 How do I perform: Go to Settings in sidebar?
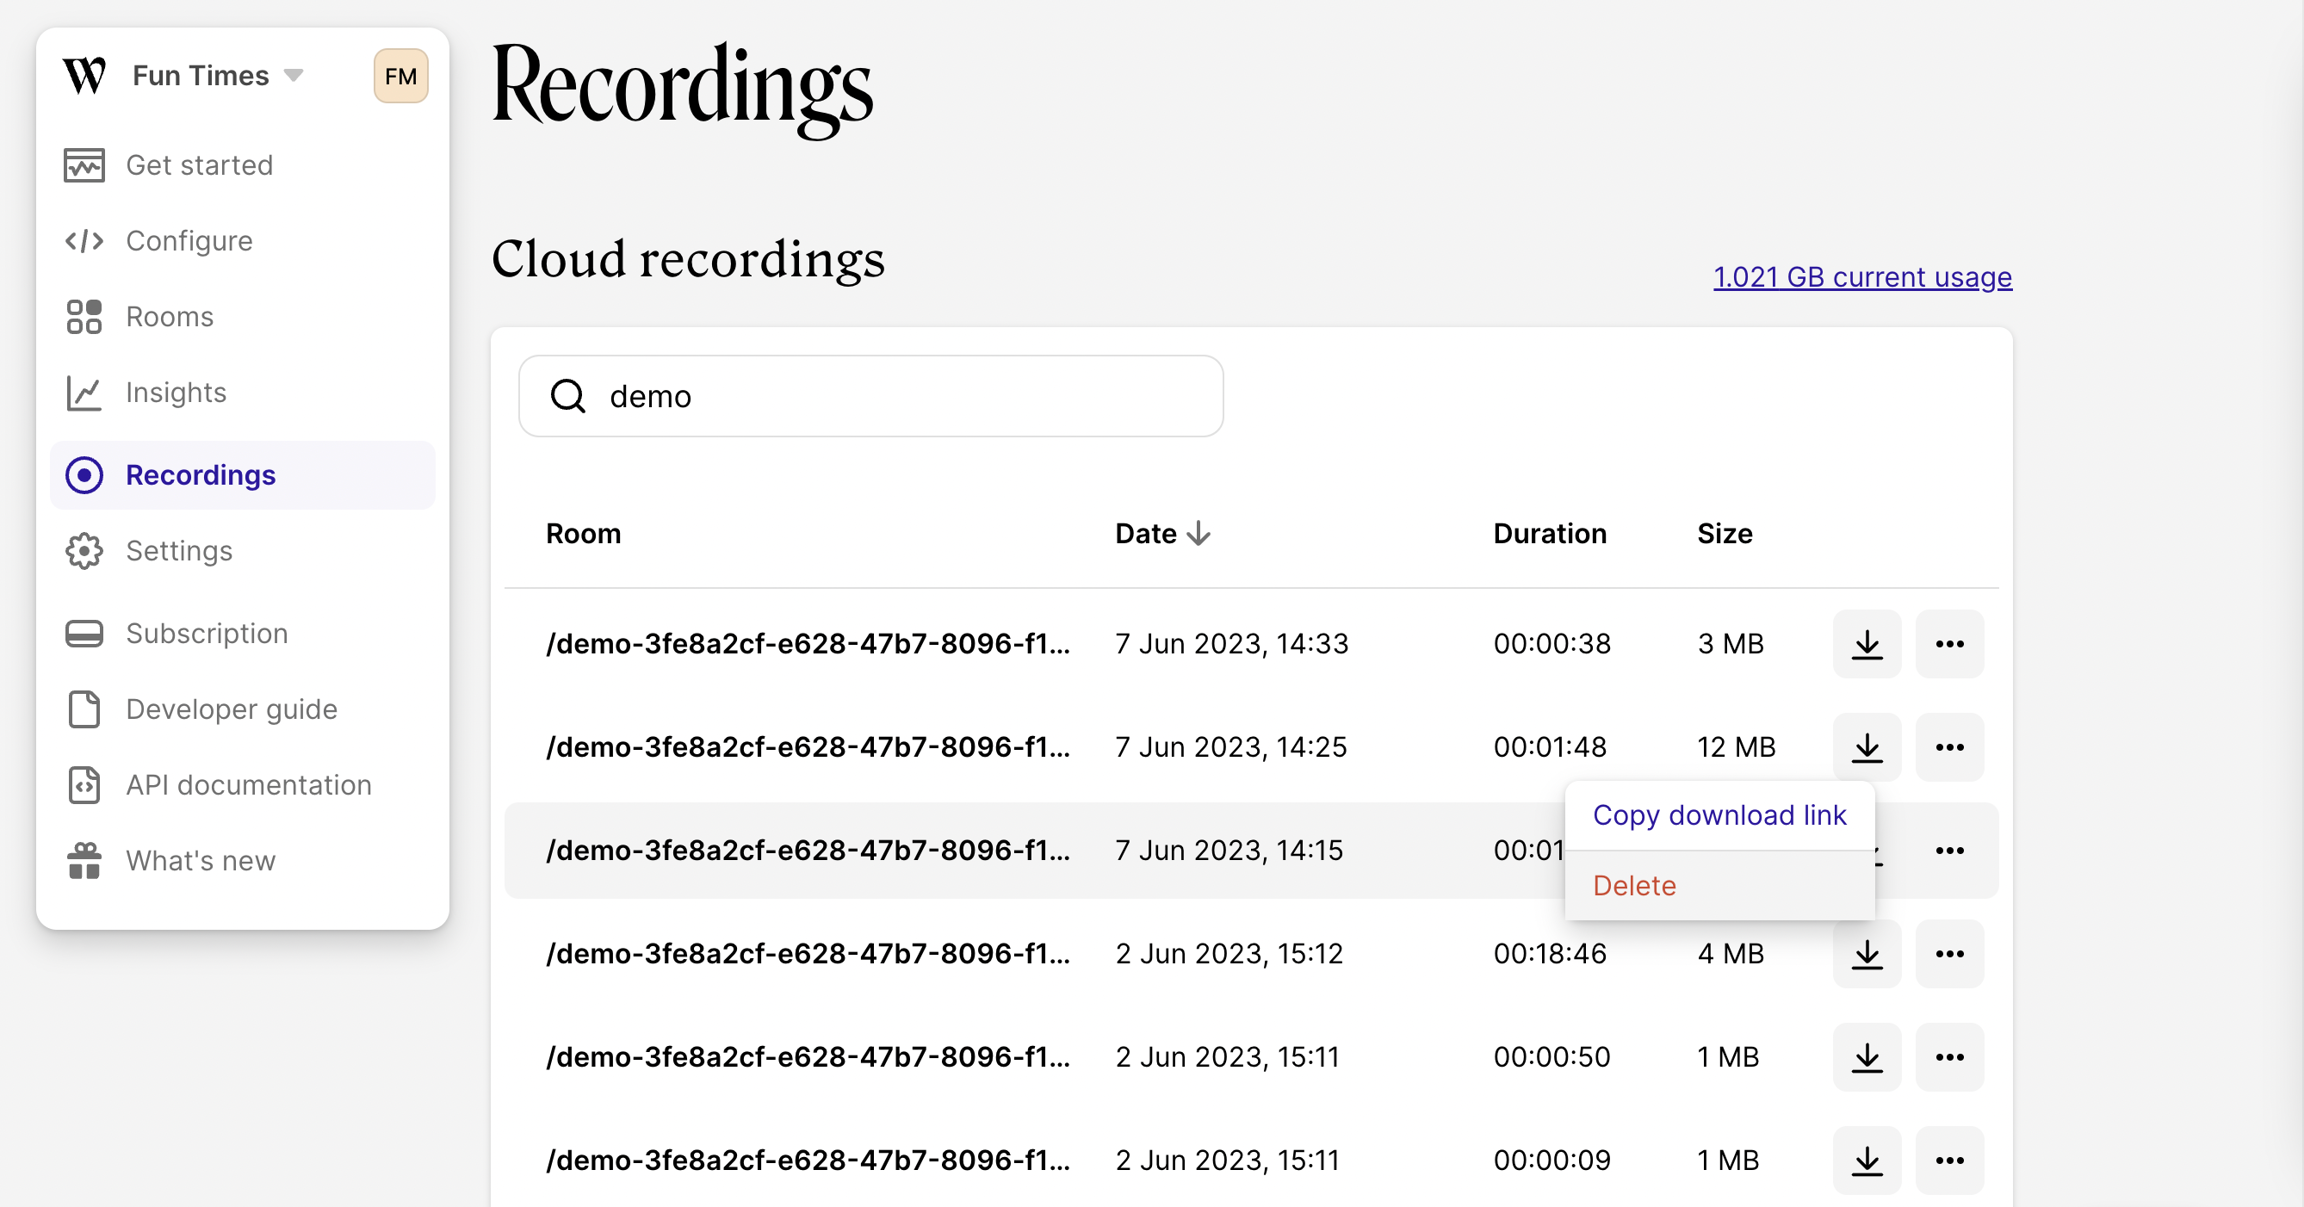[x=179, y=551]
